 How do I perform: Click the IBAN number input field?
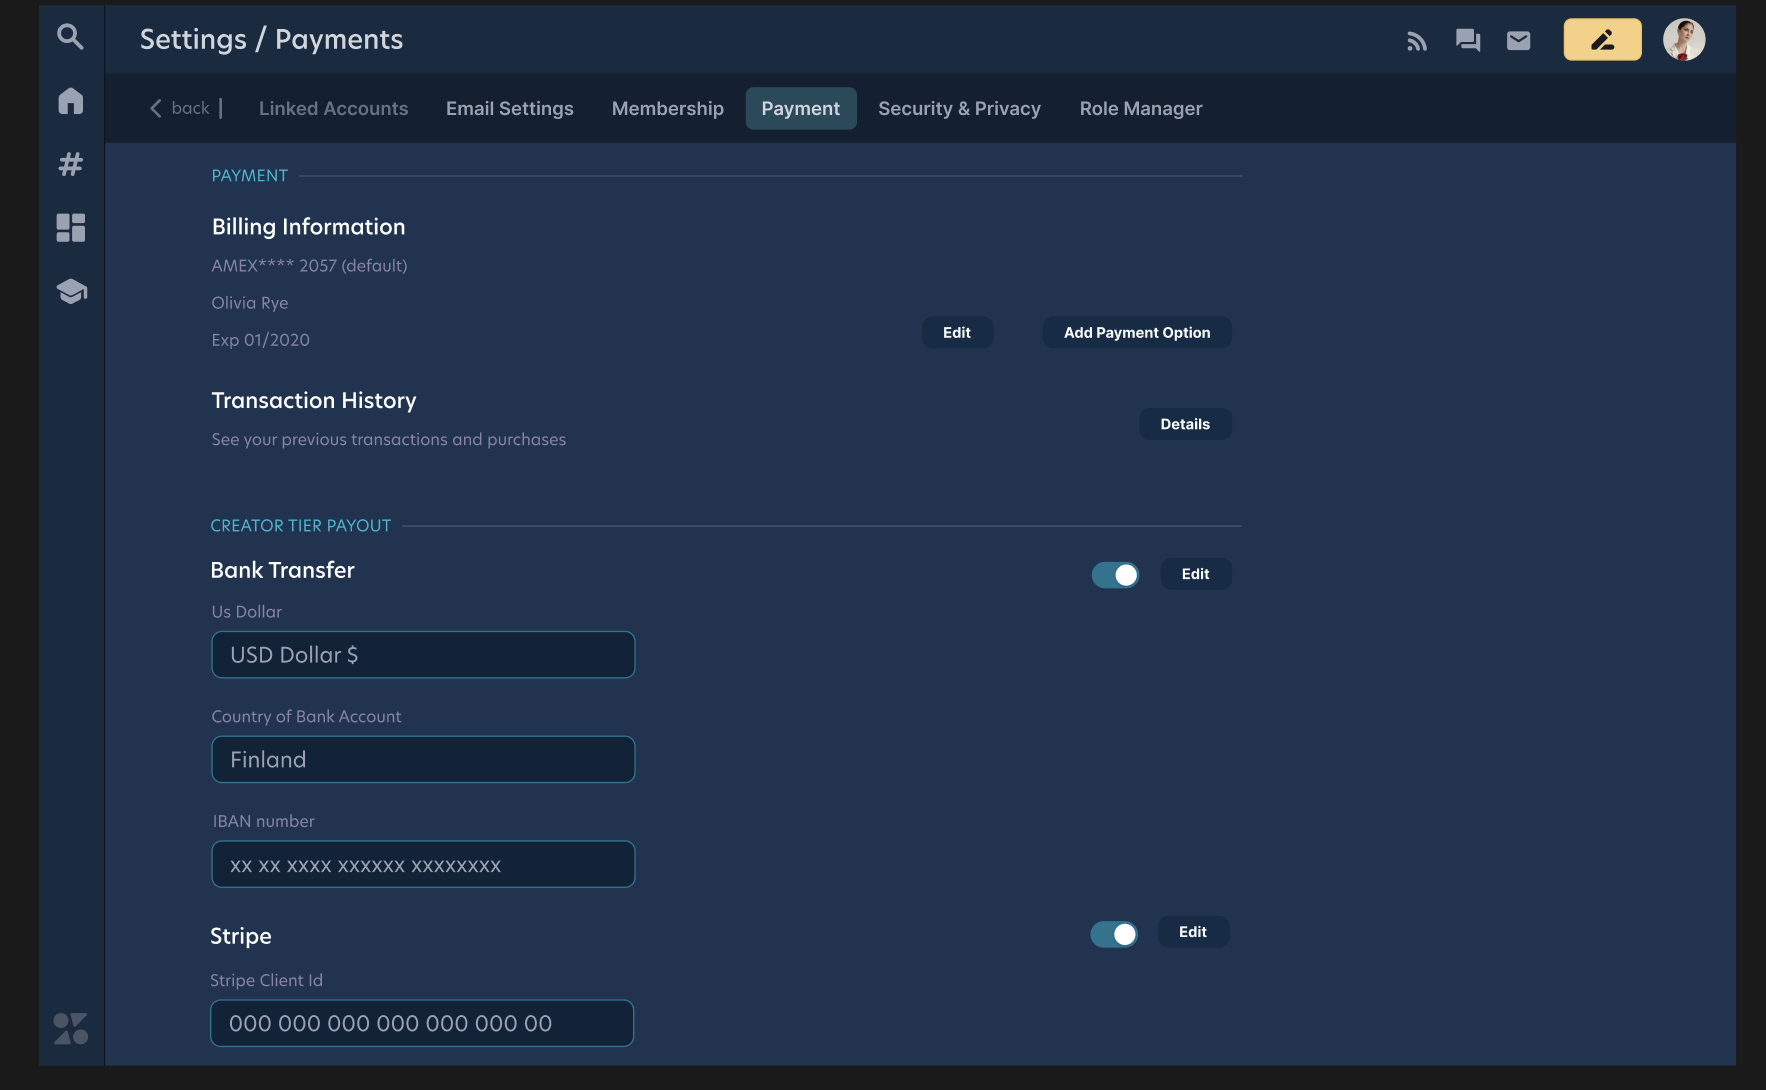coord(423,865)
